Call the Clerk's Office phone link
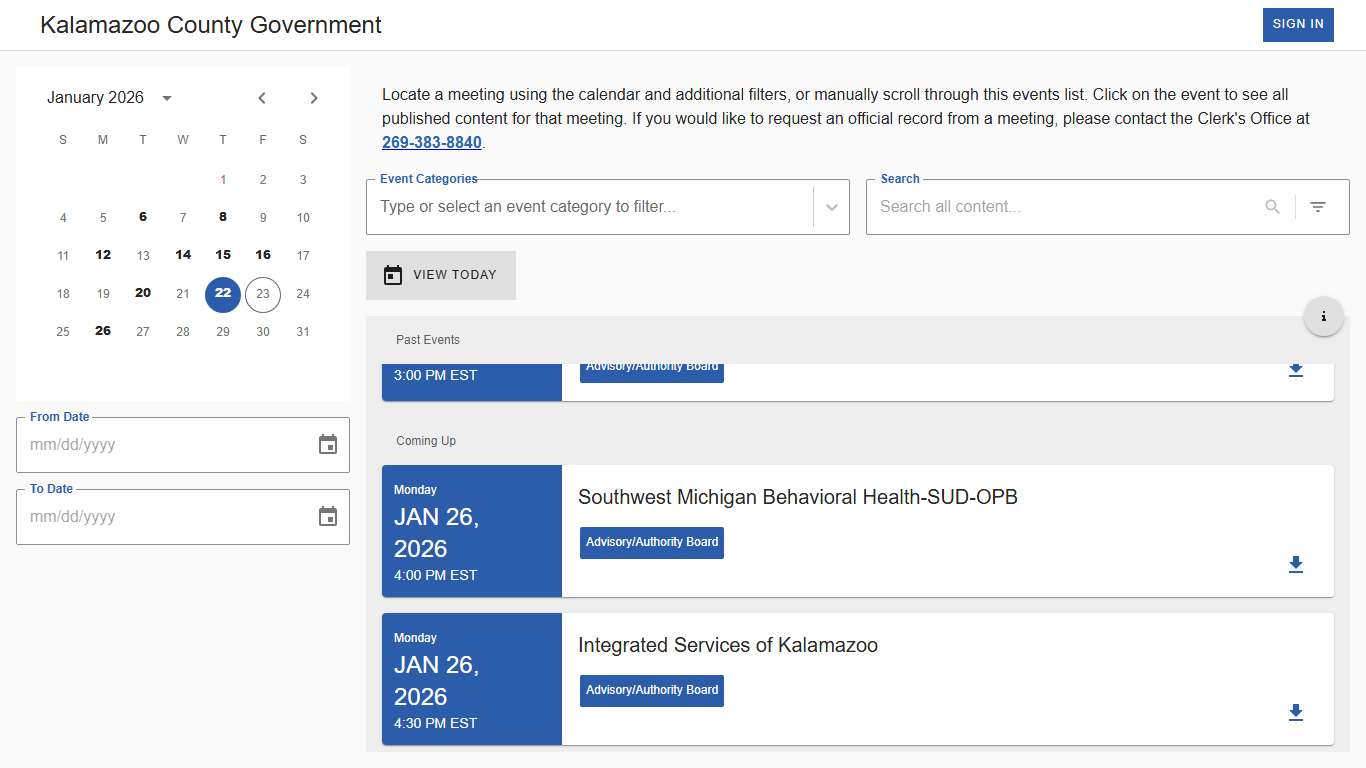1366x768 pixels. (432, 142)
